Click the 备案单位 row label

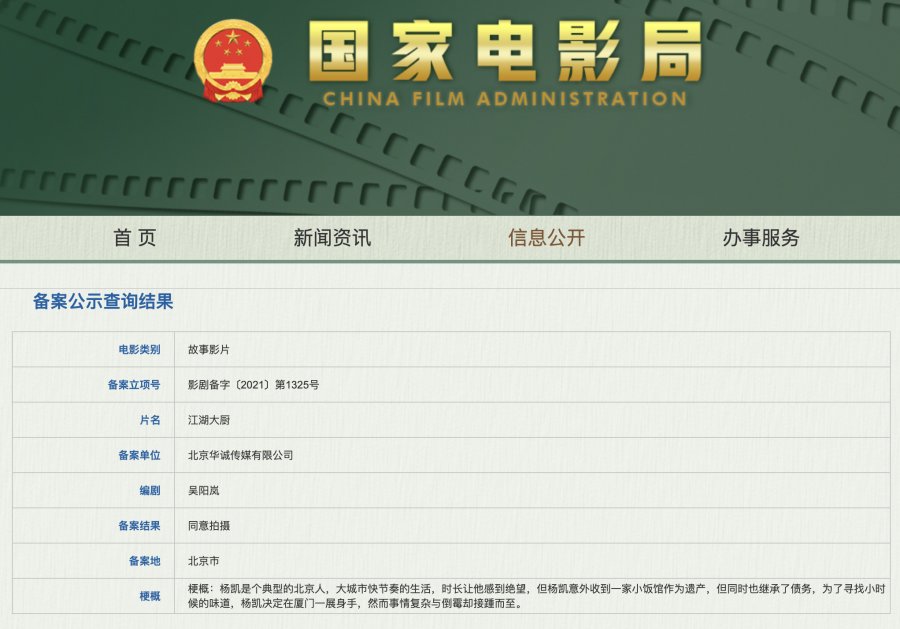click(138, 455)
